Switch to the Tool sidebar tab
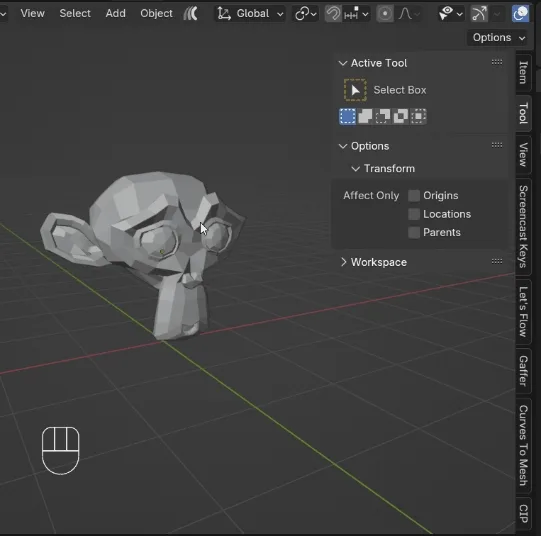This screenshot has height=536, width=541. point(523,113)
